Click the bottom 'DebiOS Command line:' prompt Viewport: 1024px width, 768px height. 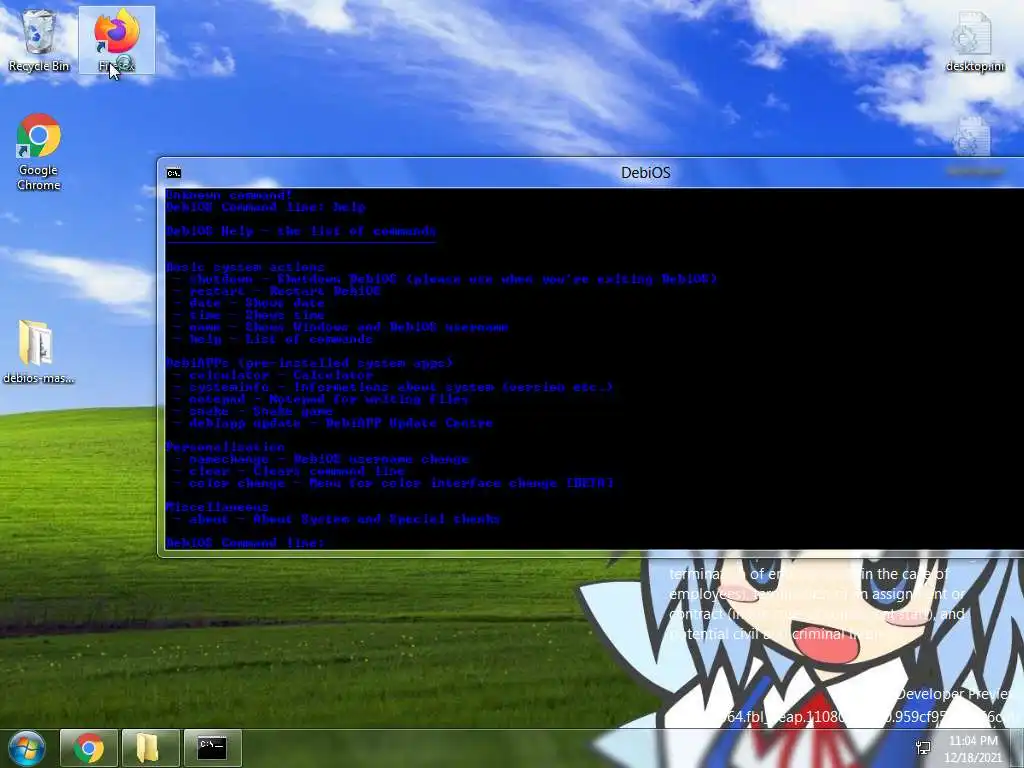(x=245, y=543)
